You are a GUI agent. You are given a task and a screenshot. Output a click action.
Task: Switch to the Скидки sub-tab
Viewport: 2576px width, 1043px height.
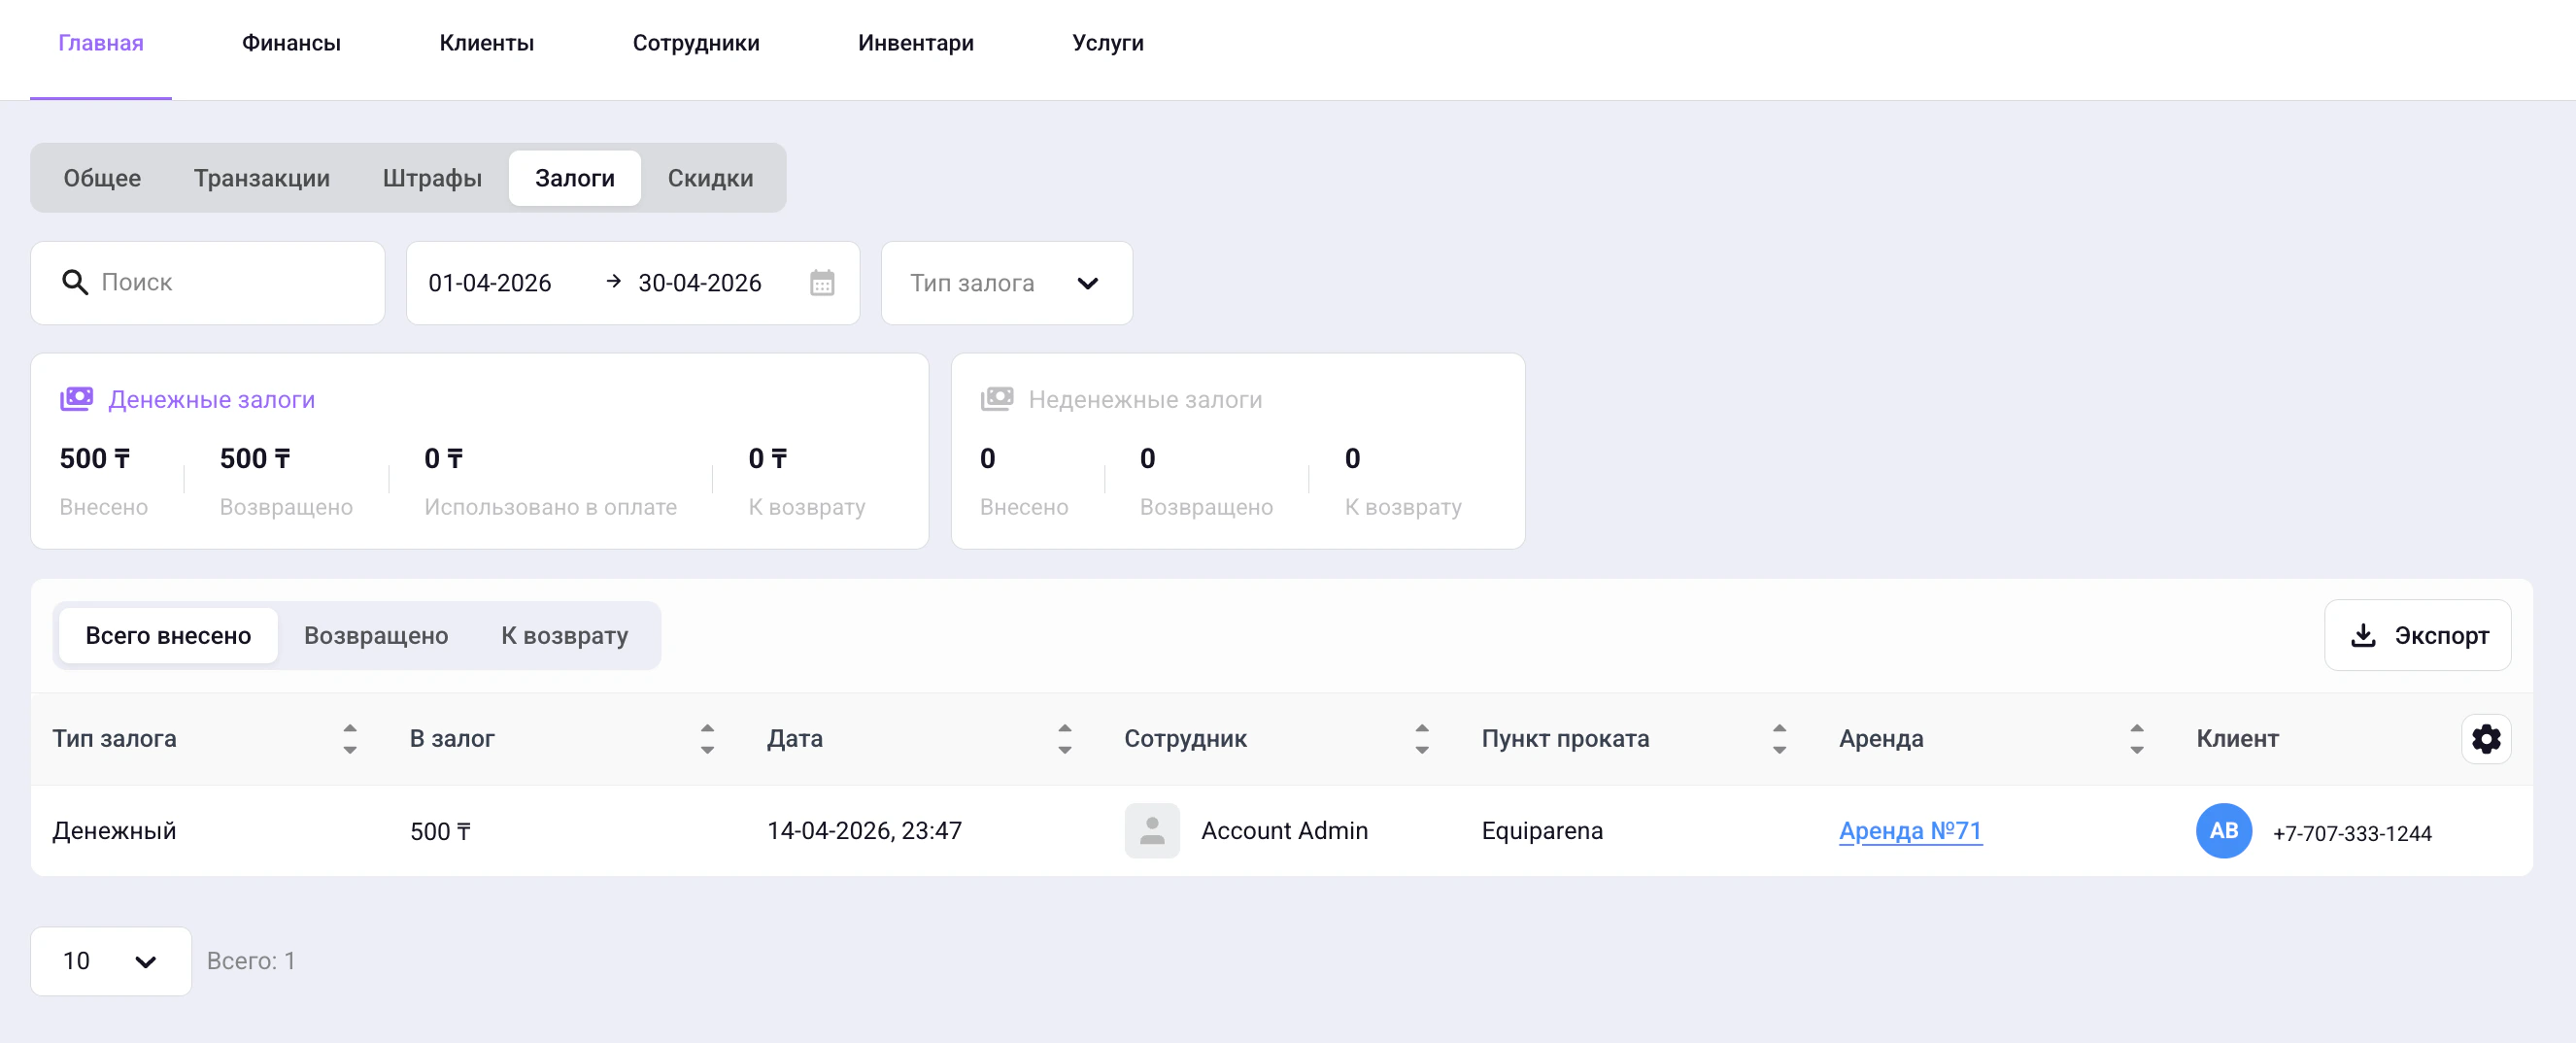[710, 178]
